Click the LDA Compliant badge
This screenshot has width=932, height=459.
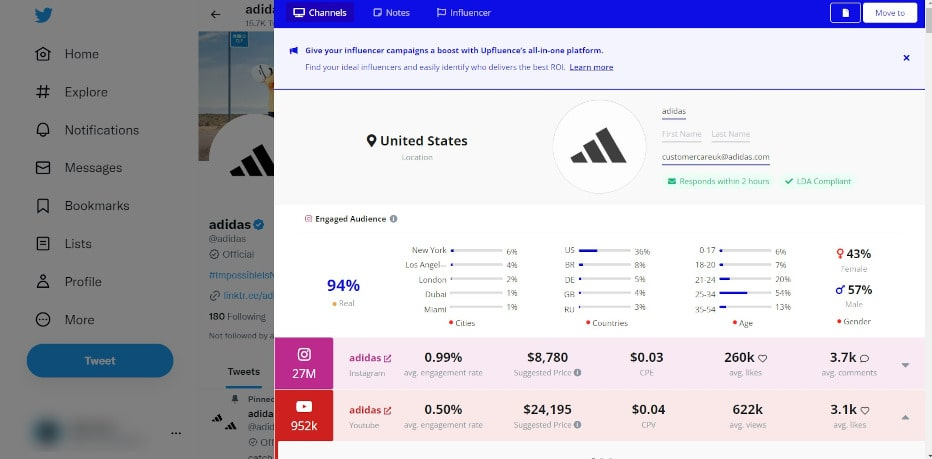(x=818, y=181)
